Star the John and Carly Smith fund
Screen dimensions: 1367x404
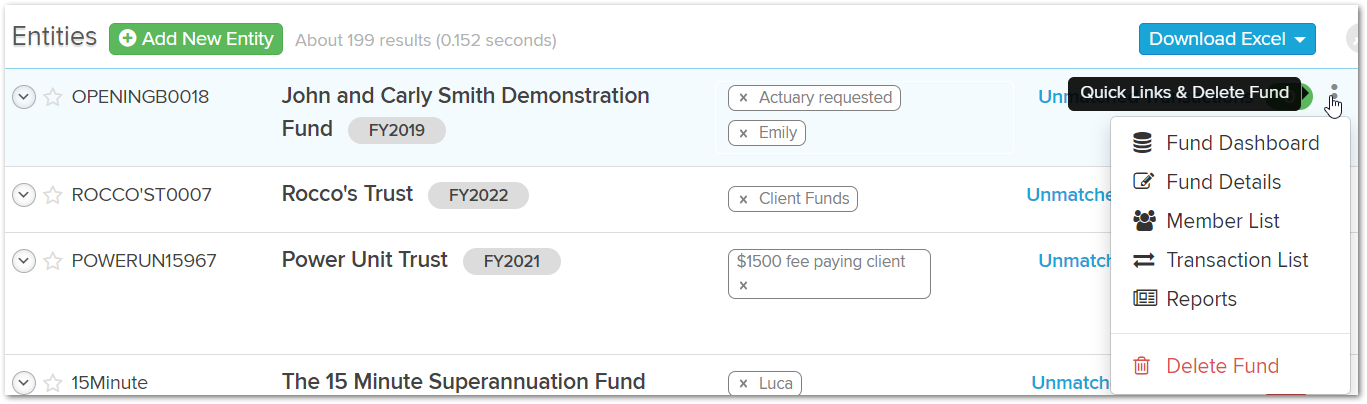pos(53,97)
